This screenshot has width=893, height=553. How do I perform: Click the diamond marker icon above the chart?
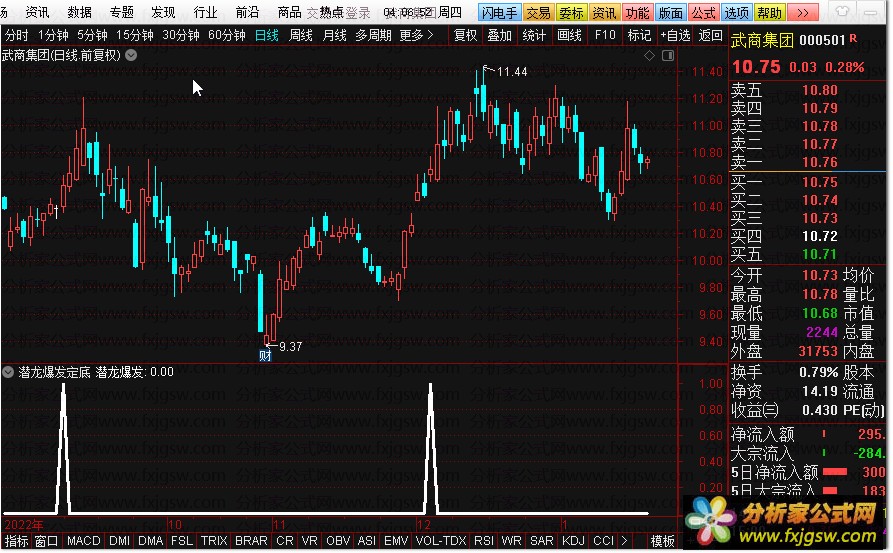pyautogui.click(x=649, y=55)
